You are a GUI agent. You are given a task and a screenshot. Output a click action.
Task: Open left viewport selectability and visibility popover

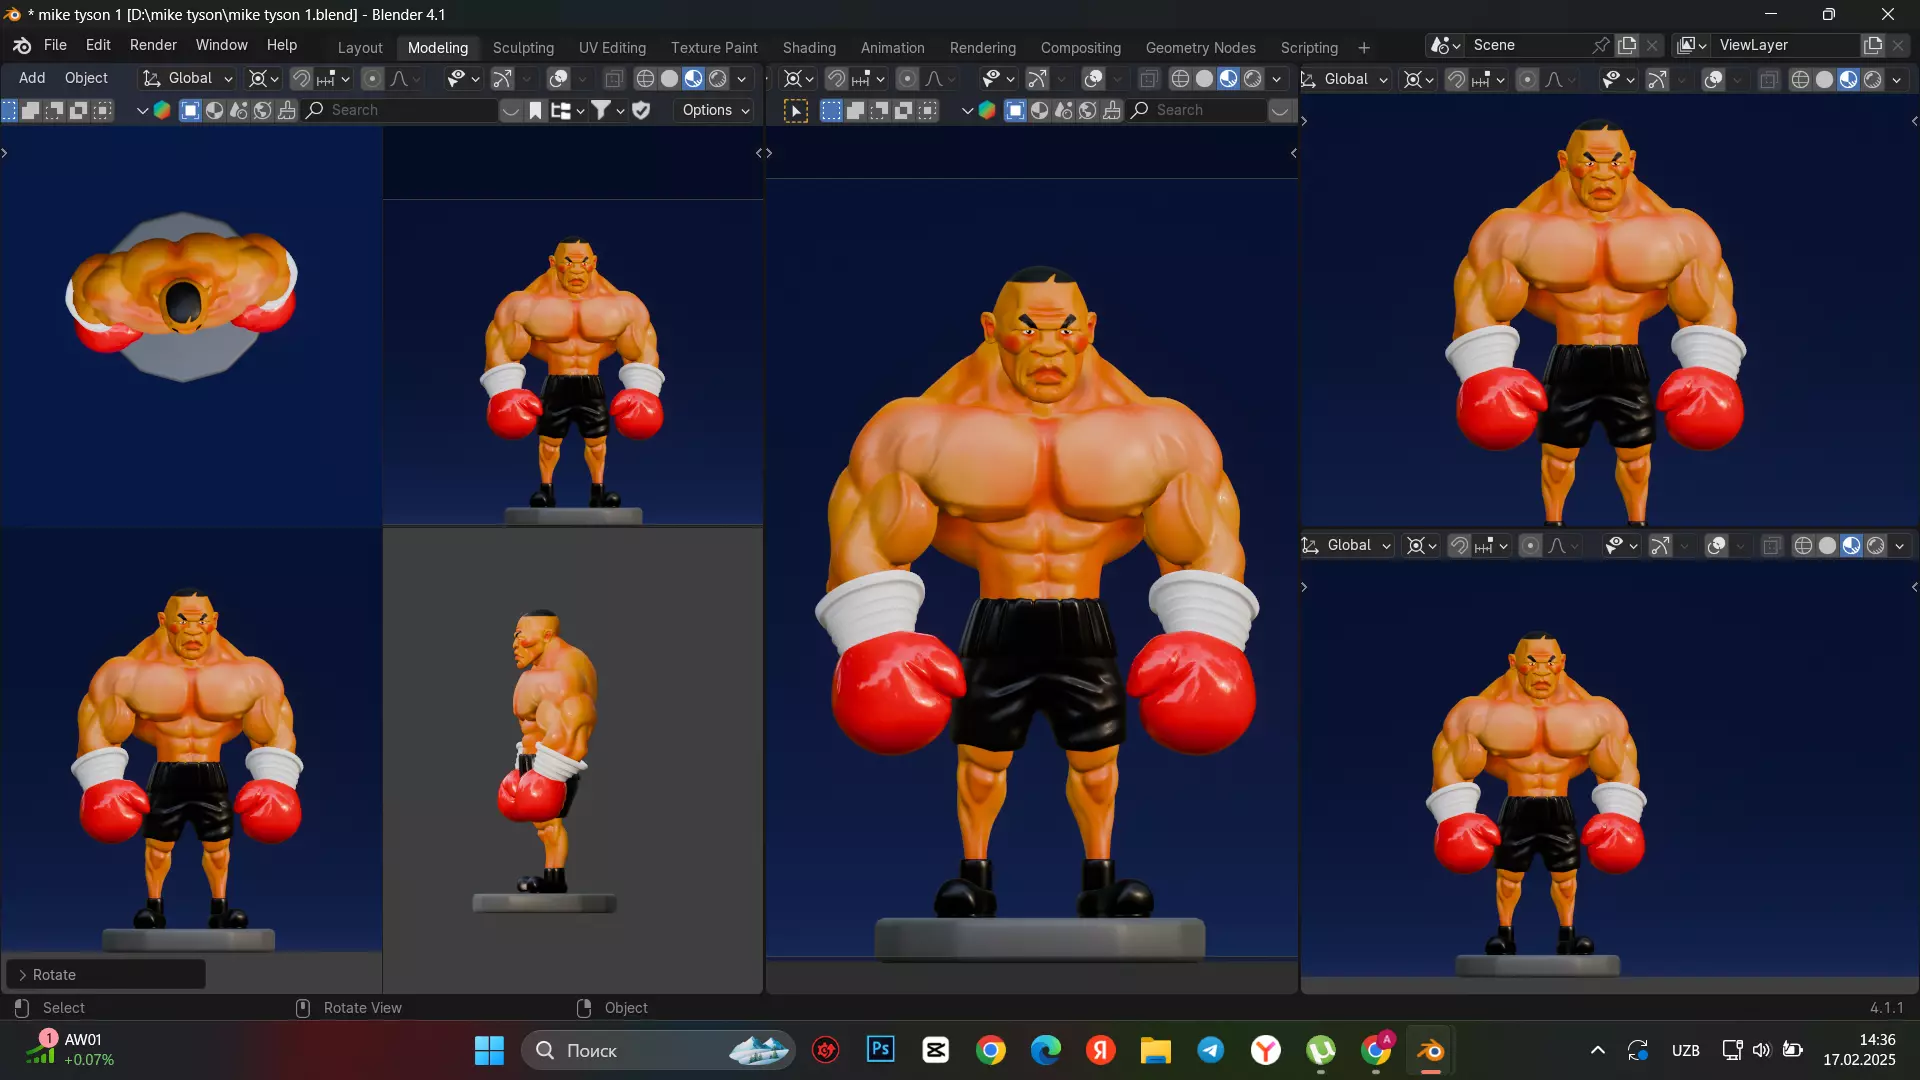pyautogui.click(x=463, y=79)
